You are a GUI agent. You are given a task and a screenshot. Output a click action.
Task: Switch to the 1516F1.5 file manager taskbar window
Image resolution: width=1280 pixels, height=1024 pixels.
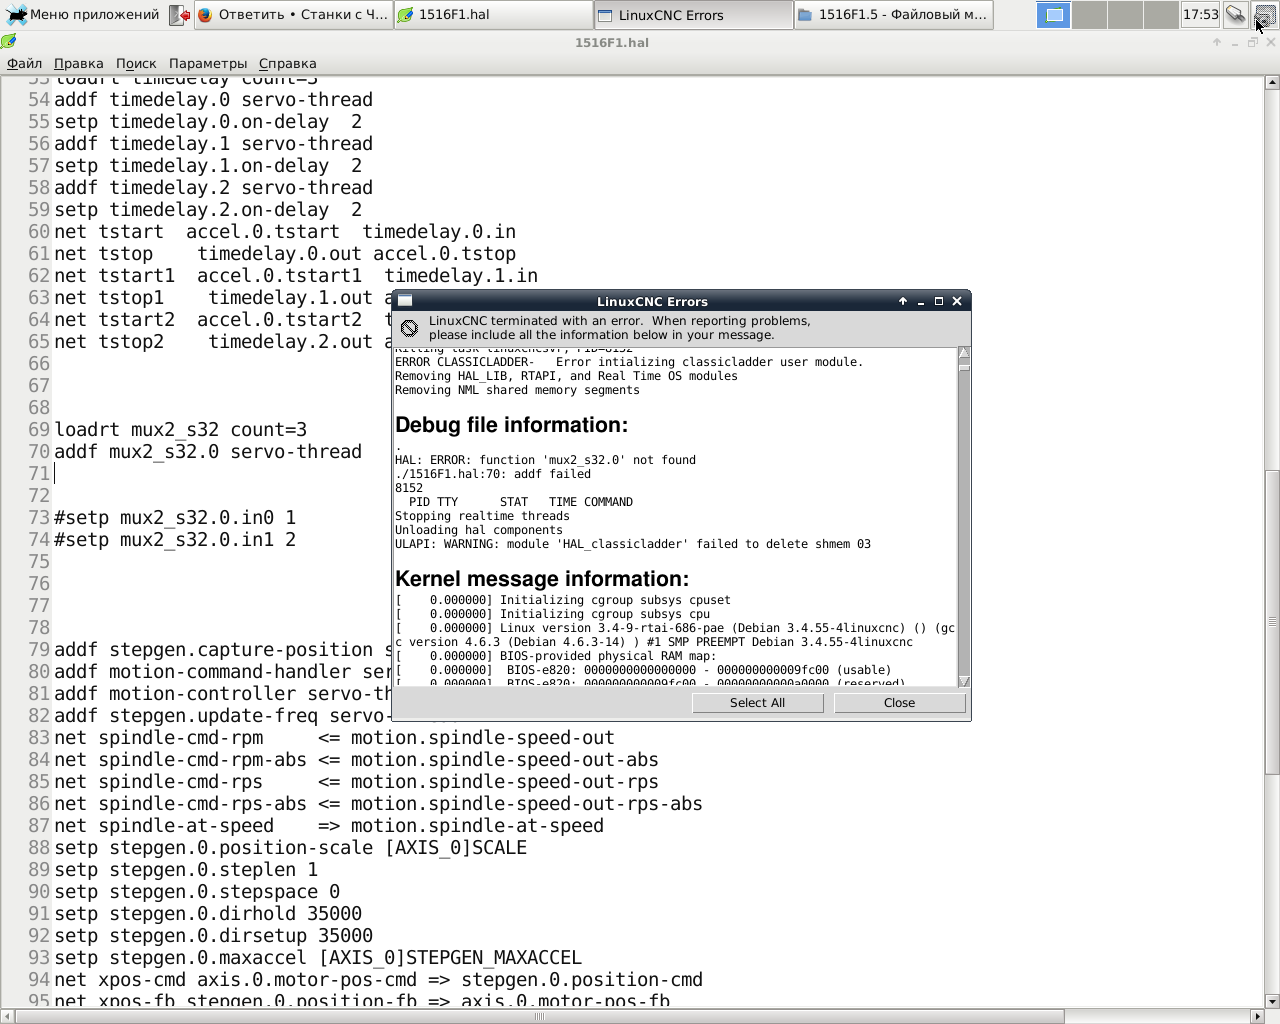point(893,15)
